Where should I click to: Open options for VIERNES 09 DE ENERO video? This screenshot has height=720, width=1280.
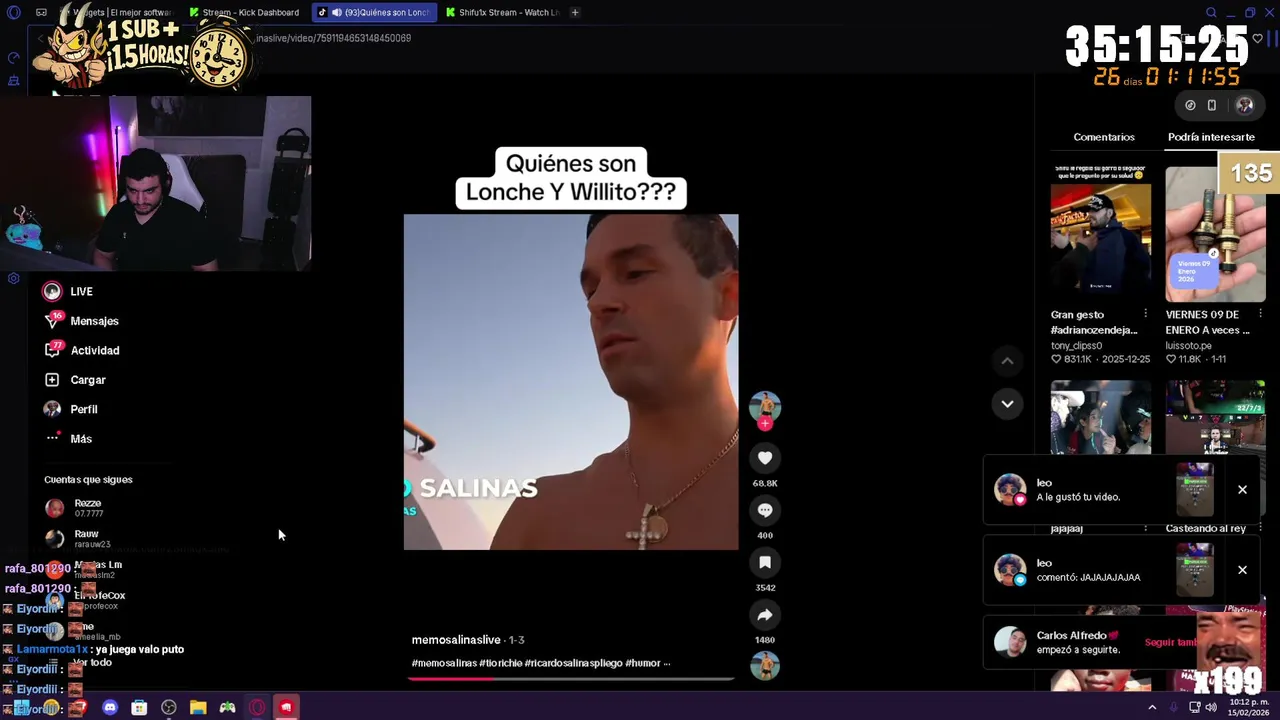pyautogui.click(x=1260, y=314)
